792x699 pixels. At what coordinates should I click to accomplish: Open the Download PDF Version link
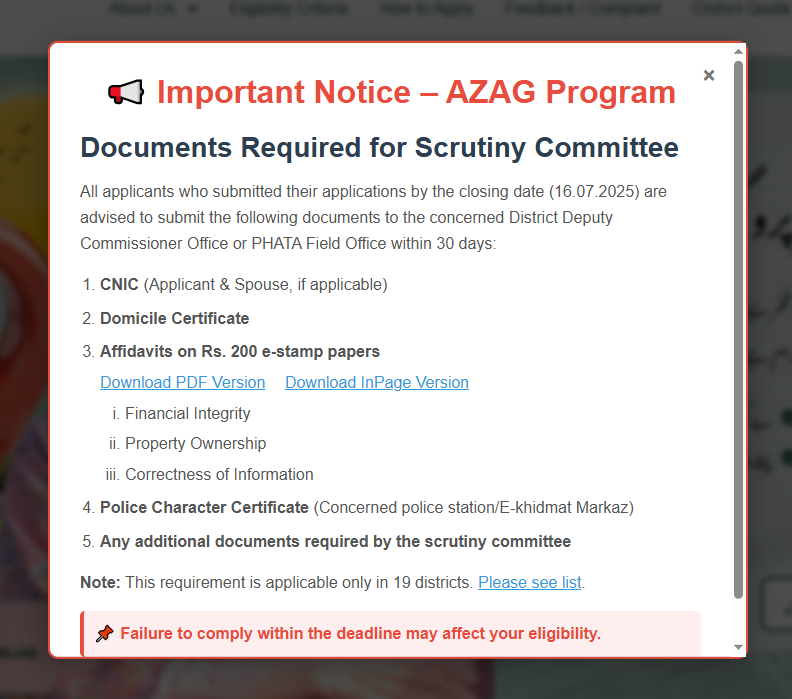tap(183, 382)
